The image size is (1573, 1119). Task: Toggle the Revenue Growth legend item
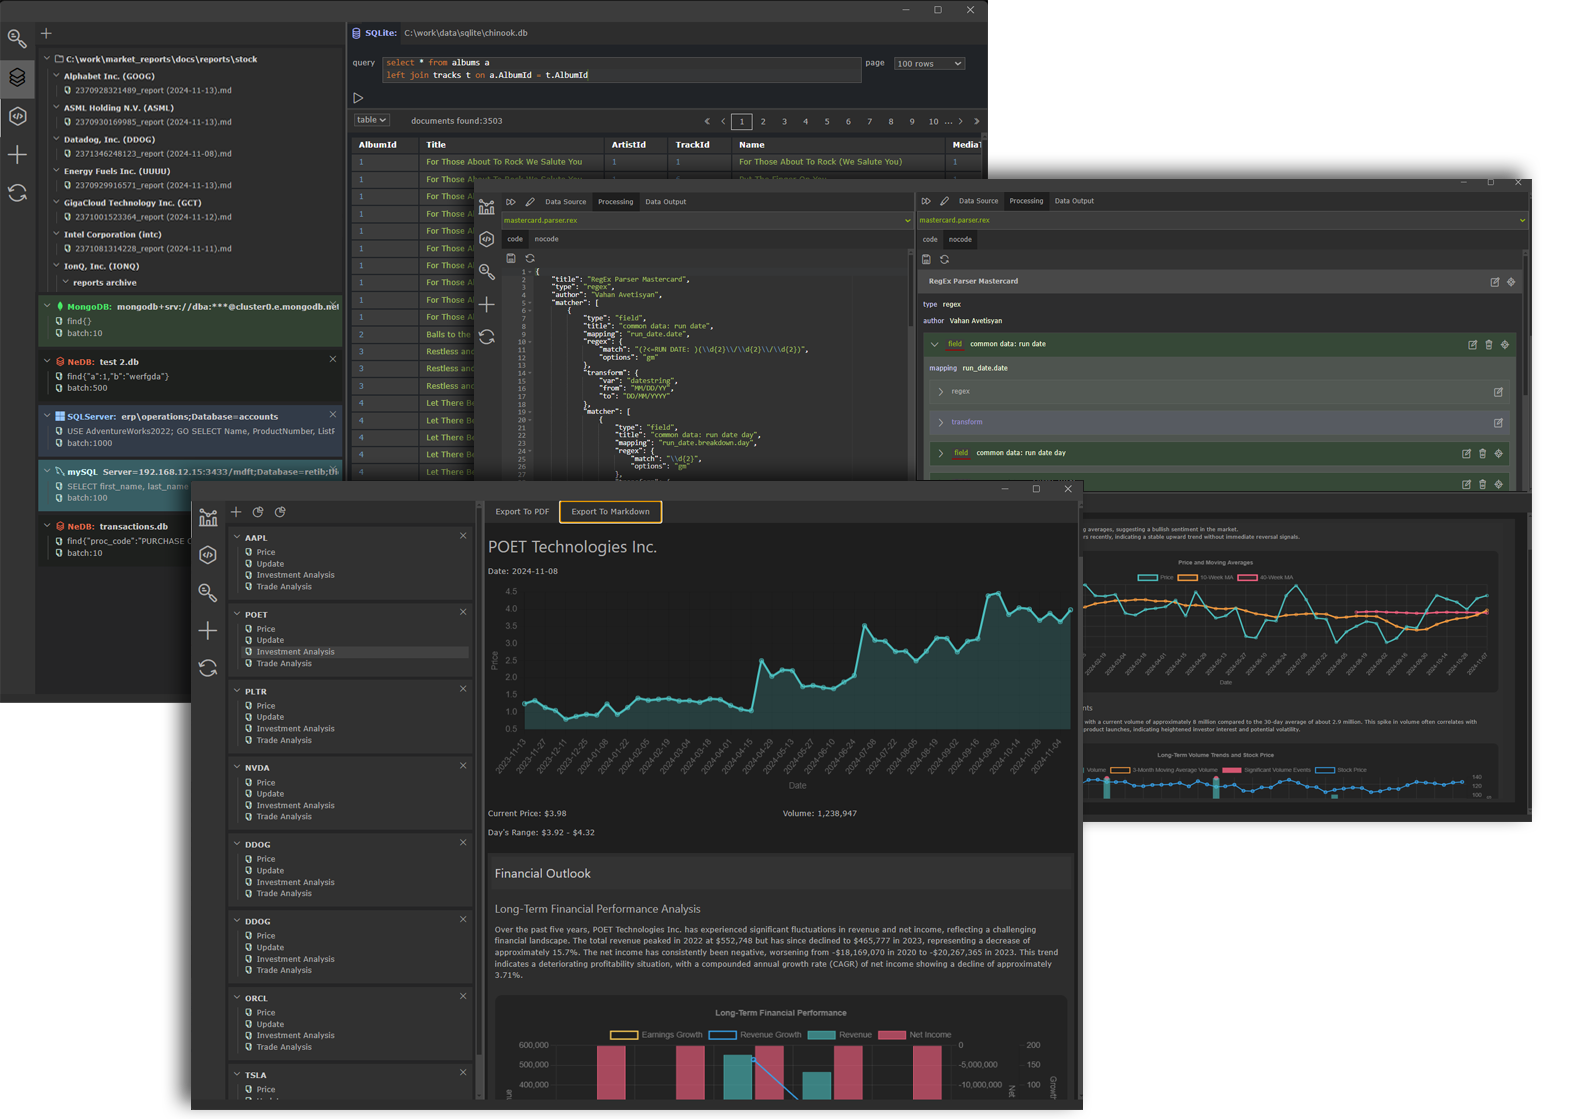[x=755, y=1035]
